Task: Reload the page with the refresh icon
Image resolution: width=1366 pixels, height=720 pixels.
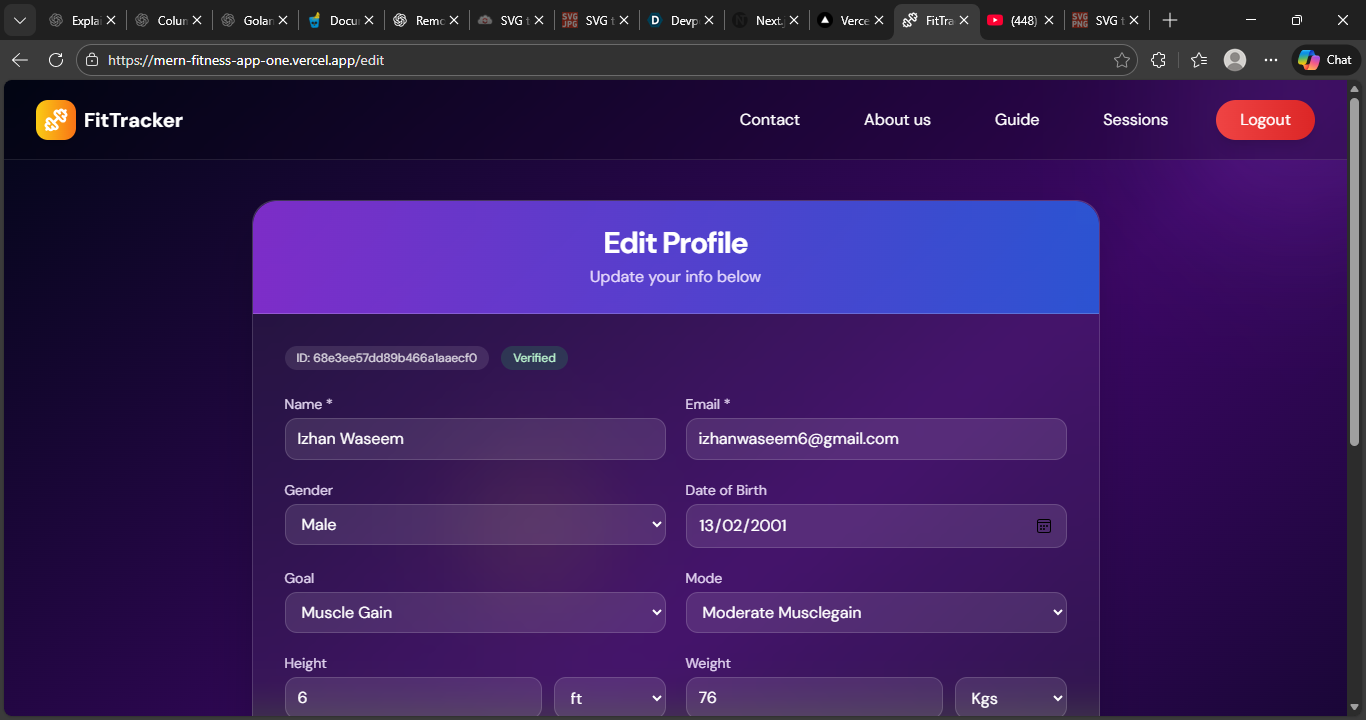Action: click(x=56, y=60)
